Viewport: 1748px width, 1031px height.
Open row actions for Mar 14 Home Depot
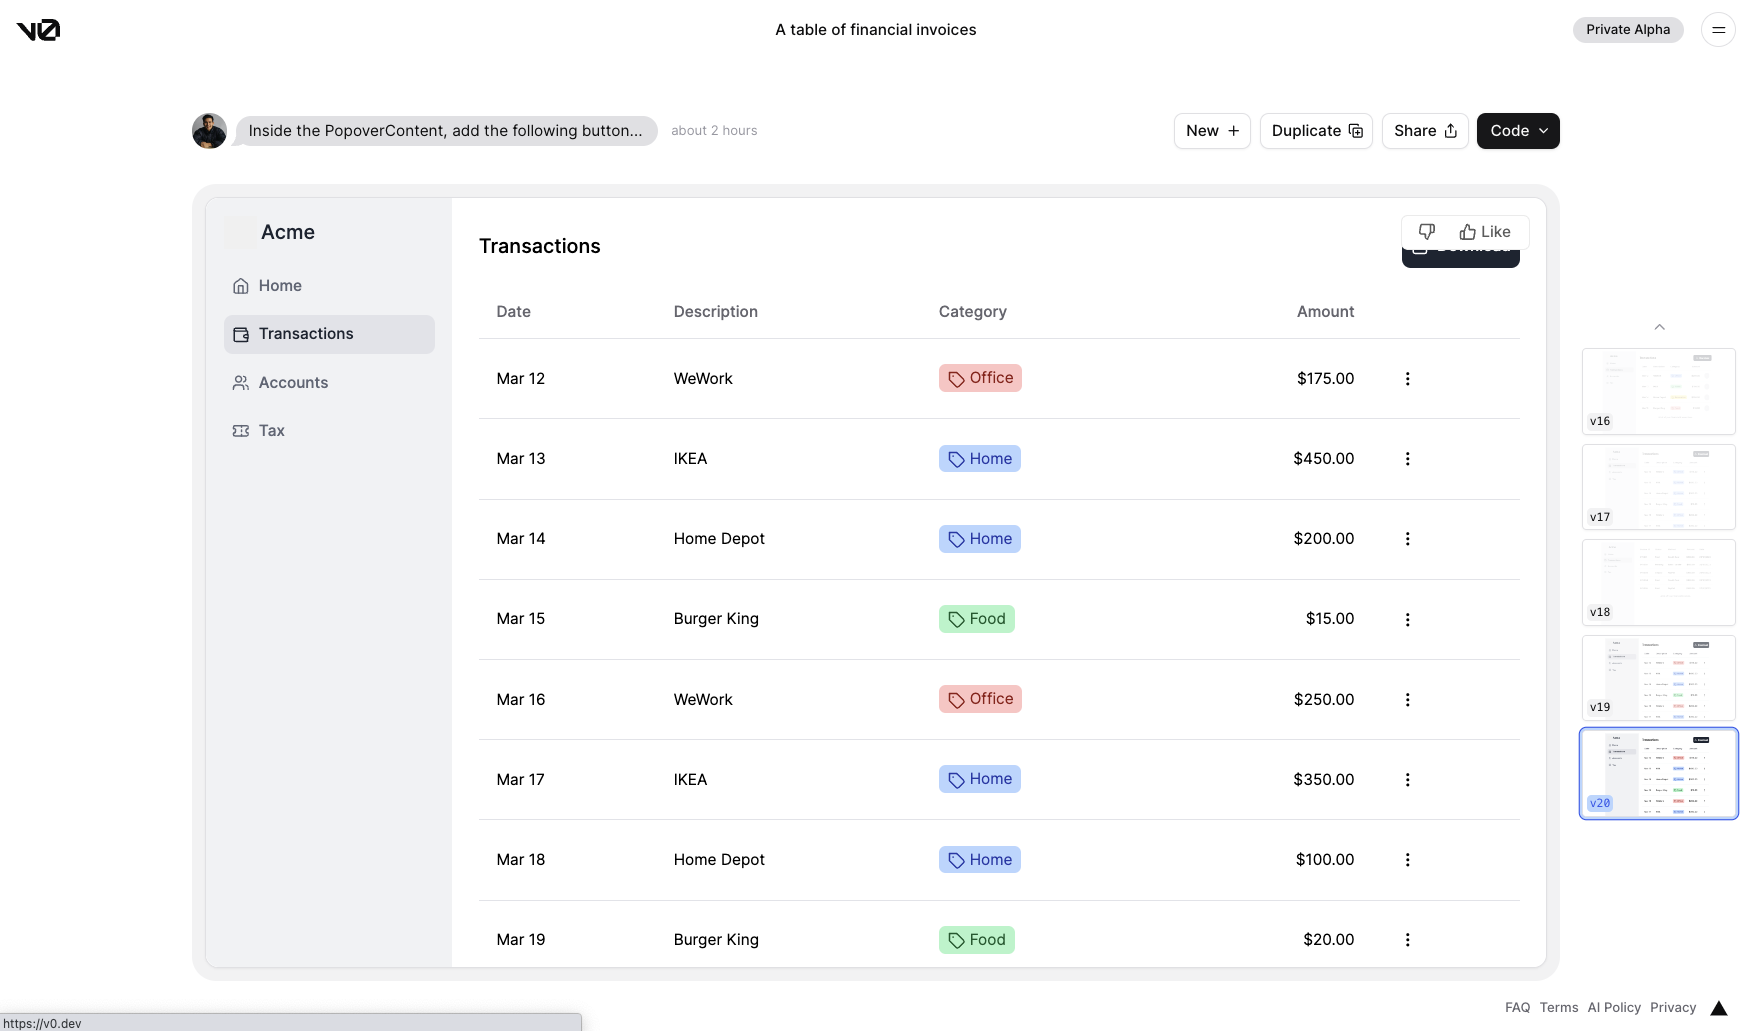pos(1407,539)
